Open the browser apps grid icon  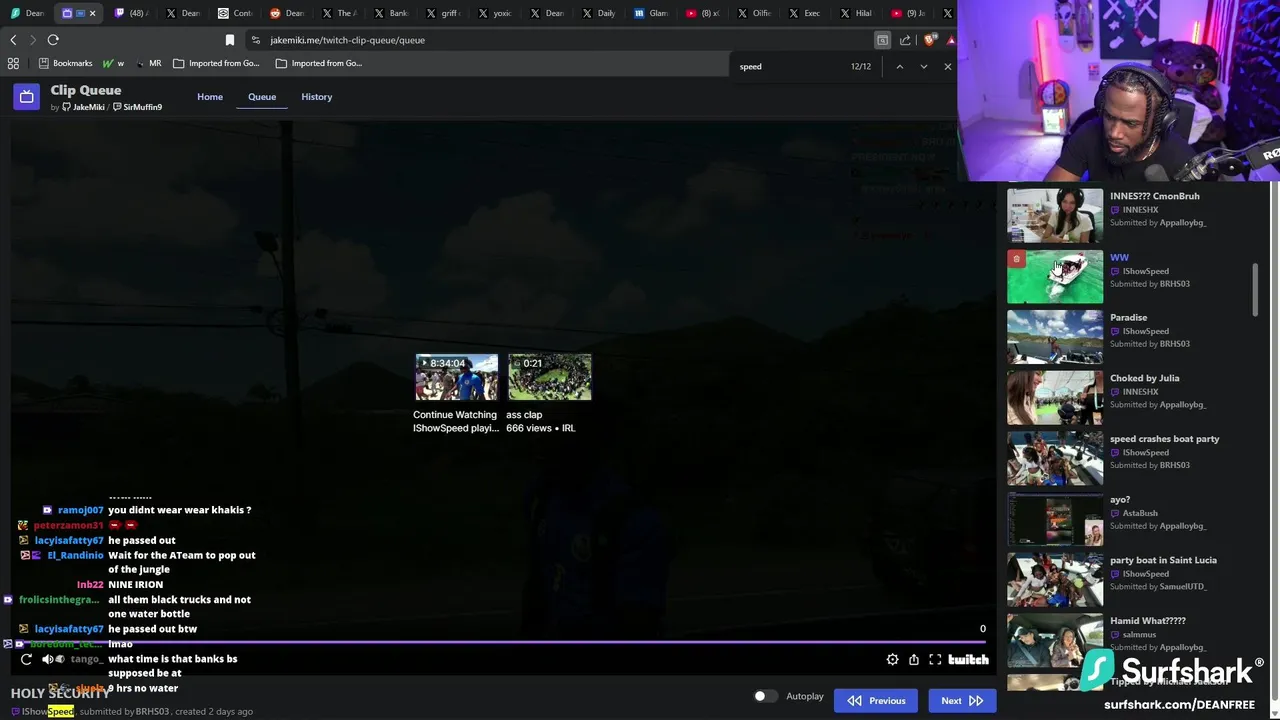point(13,63)
